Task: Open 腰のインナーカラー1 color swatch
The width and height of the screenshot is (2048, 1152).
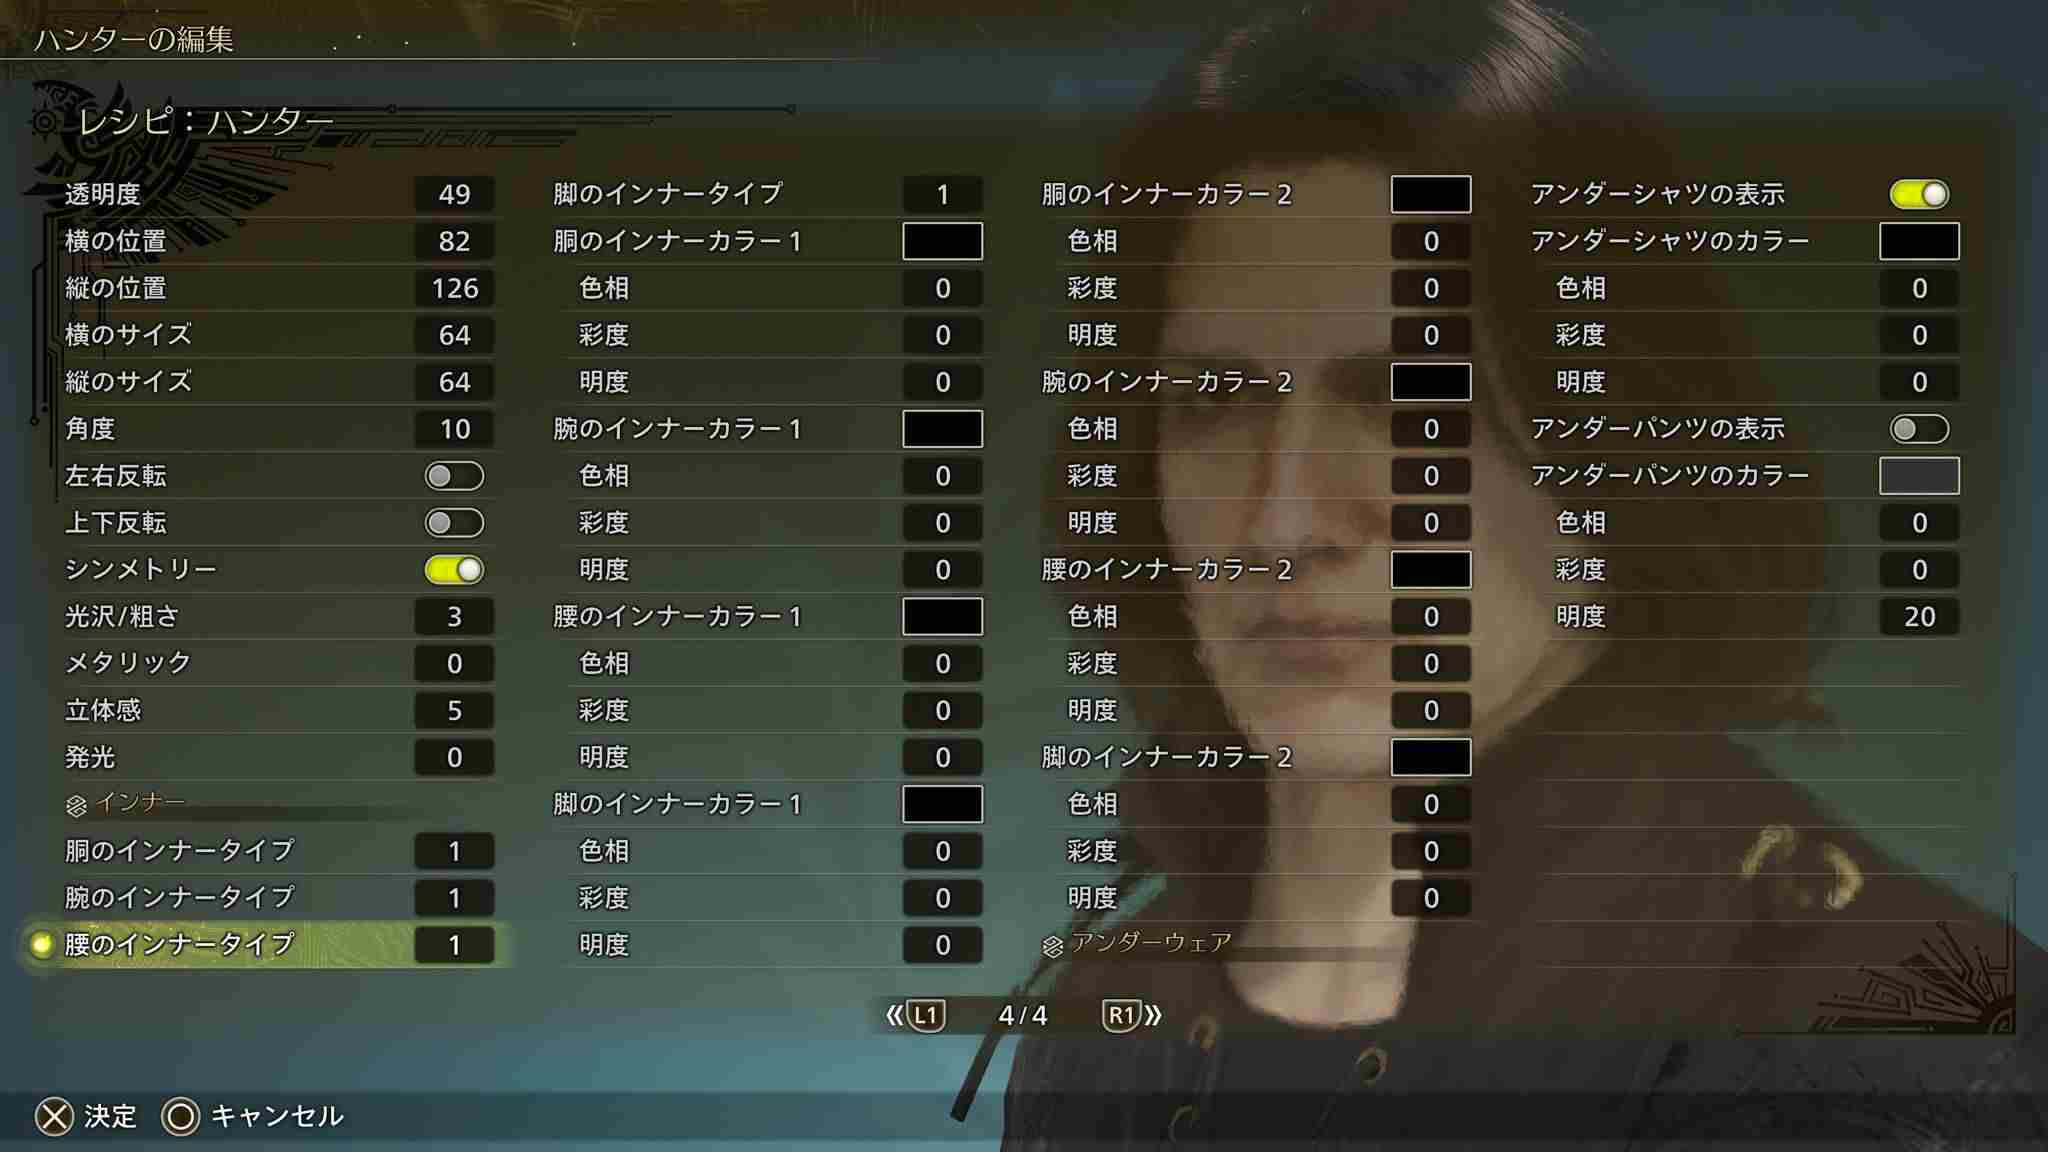Action: click(942, 616)
